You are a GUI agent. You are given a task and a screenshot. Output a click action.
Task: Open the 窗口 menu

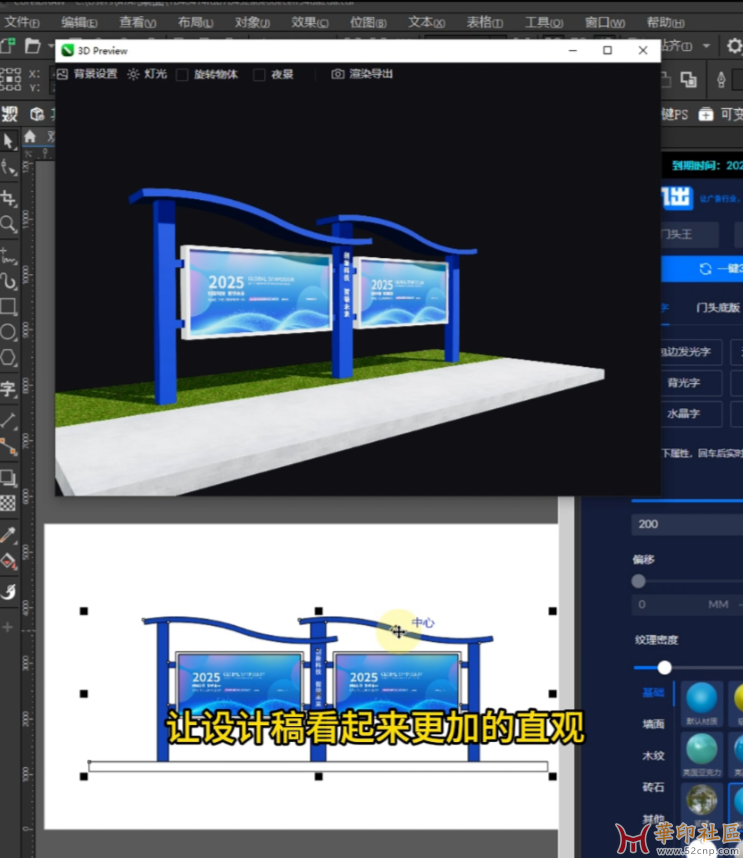[x=605, y=22]
